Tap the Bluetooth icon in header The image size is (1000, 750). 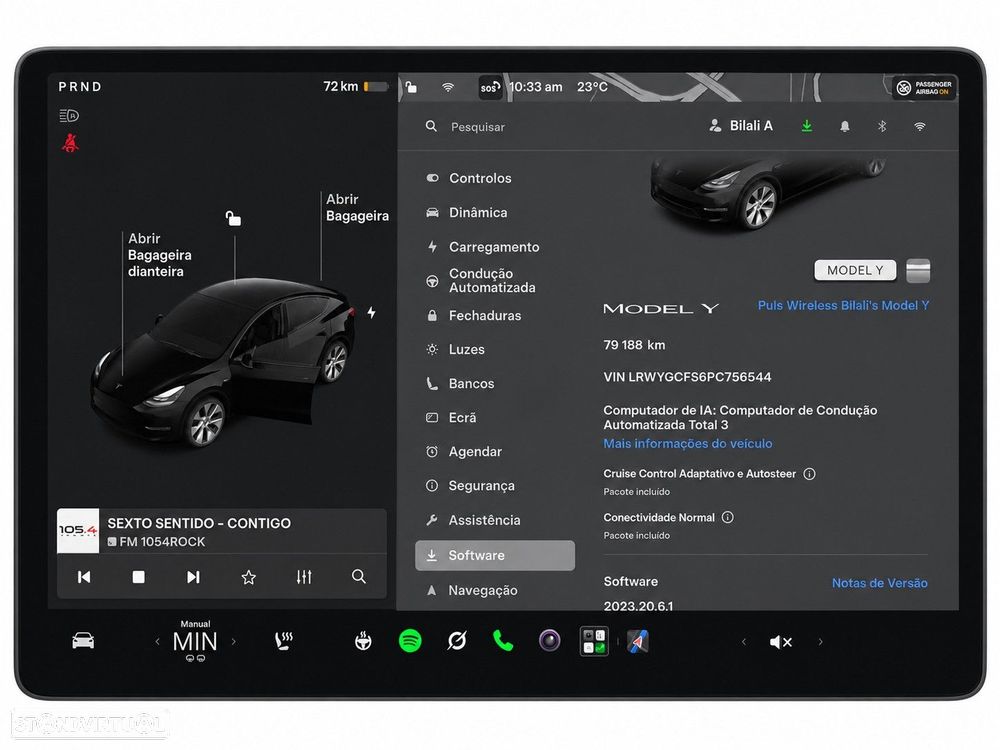tap(882, 126)
